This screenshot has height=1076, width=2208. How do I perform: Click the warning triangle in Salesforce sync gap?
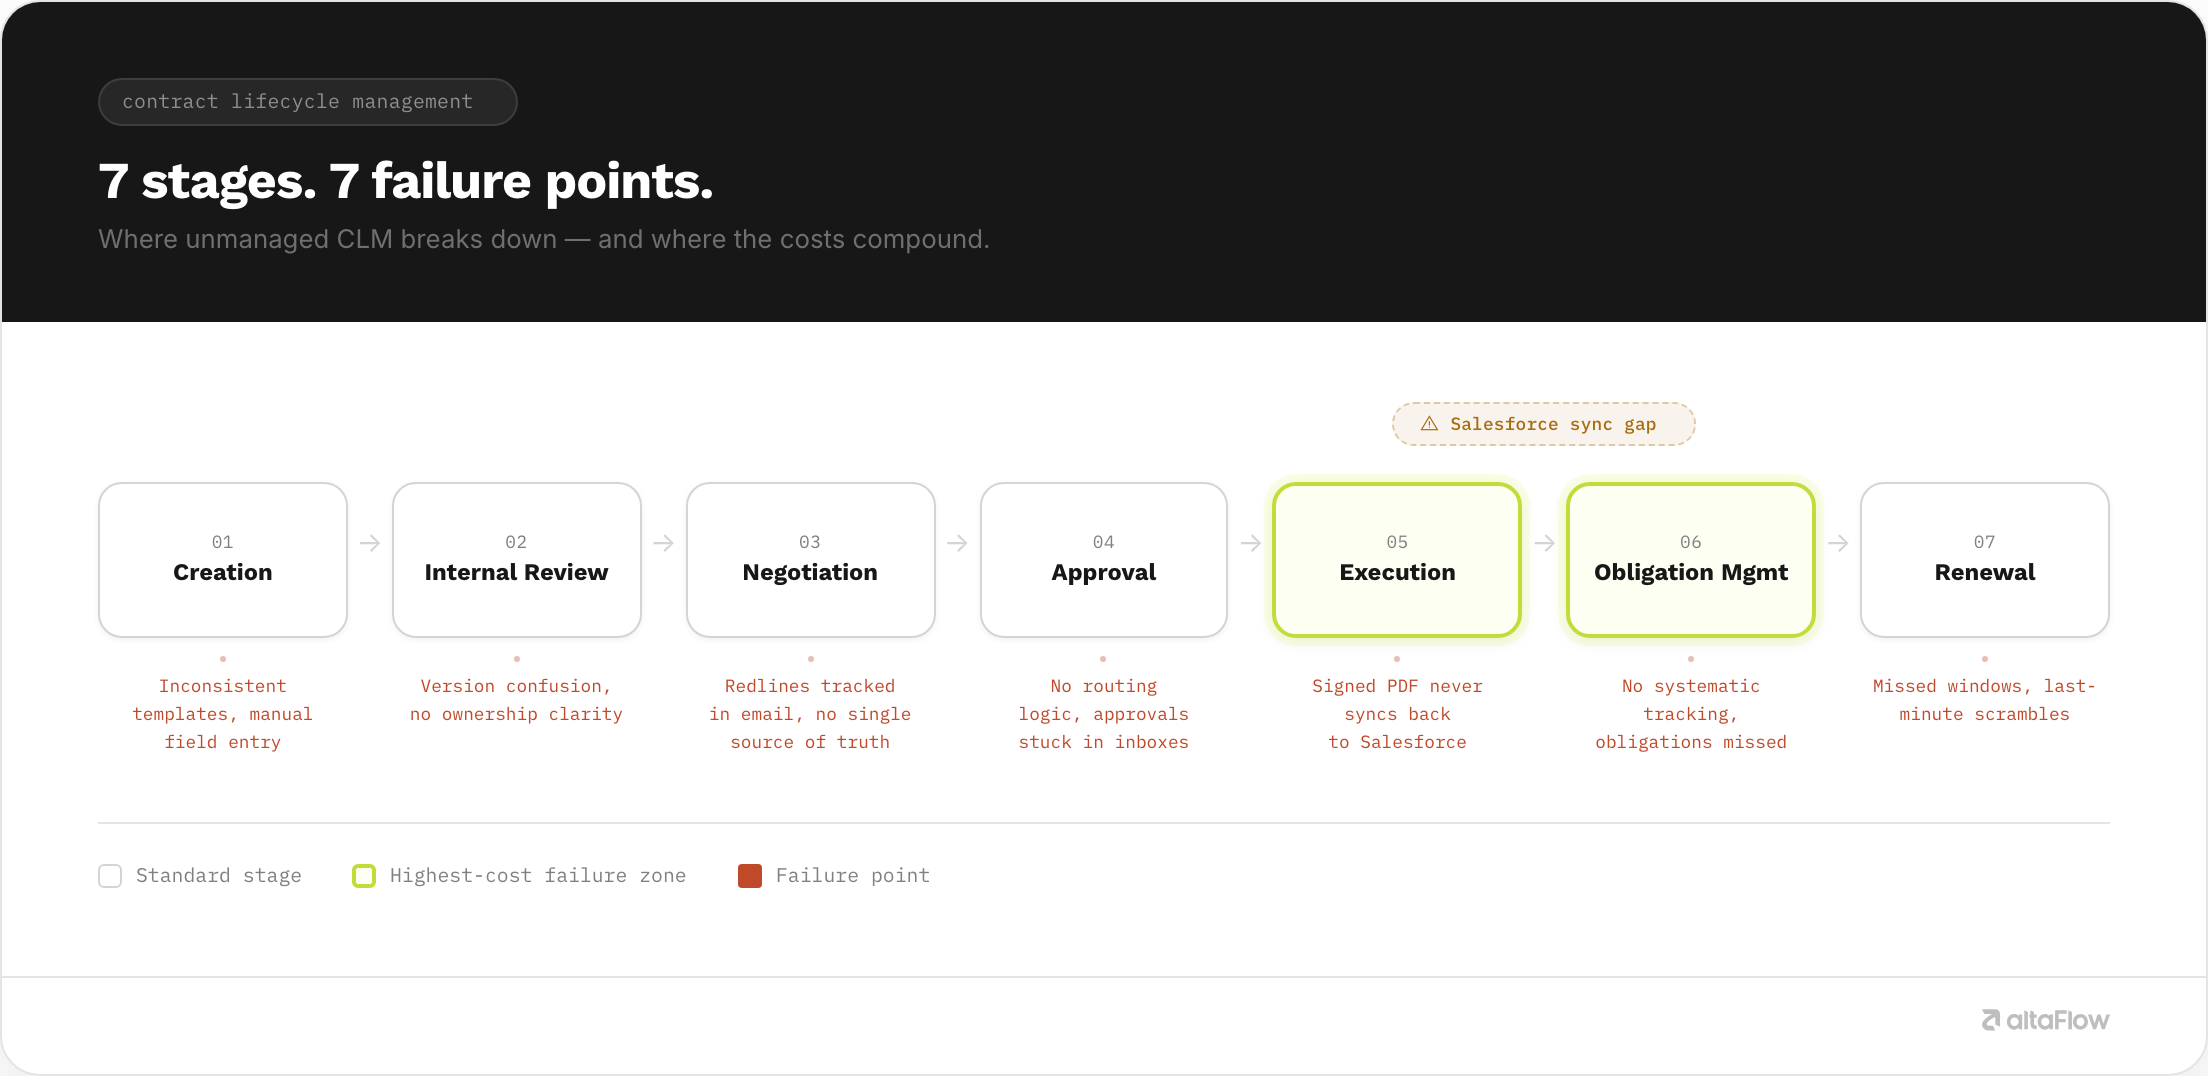pyautogui.click(x=1429, y=424)
